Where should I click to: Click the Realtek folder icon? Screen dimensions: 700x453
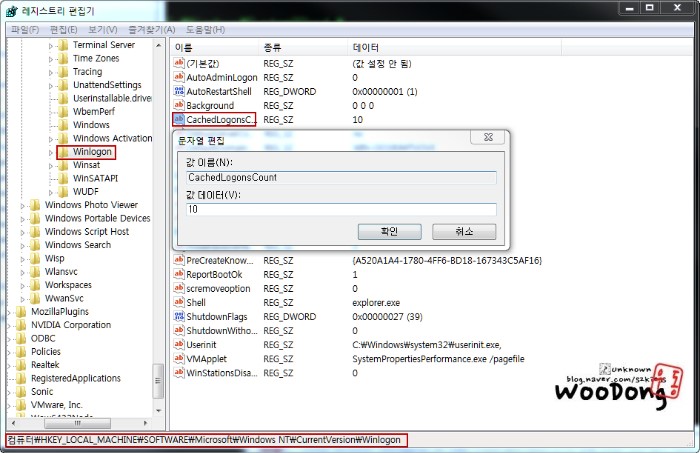click(21, 365)
